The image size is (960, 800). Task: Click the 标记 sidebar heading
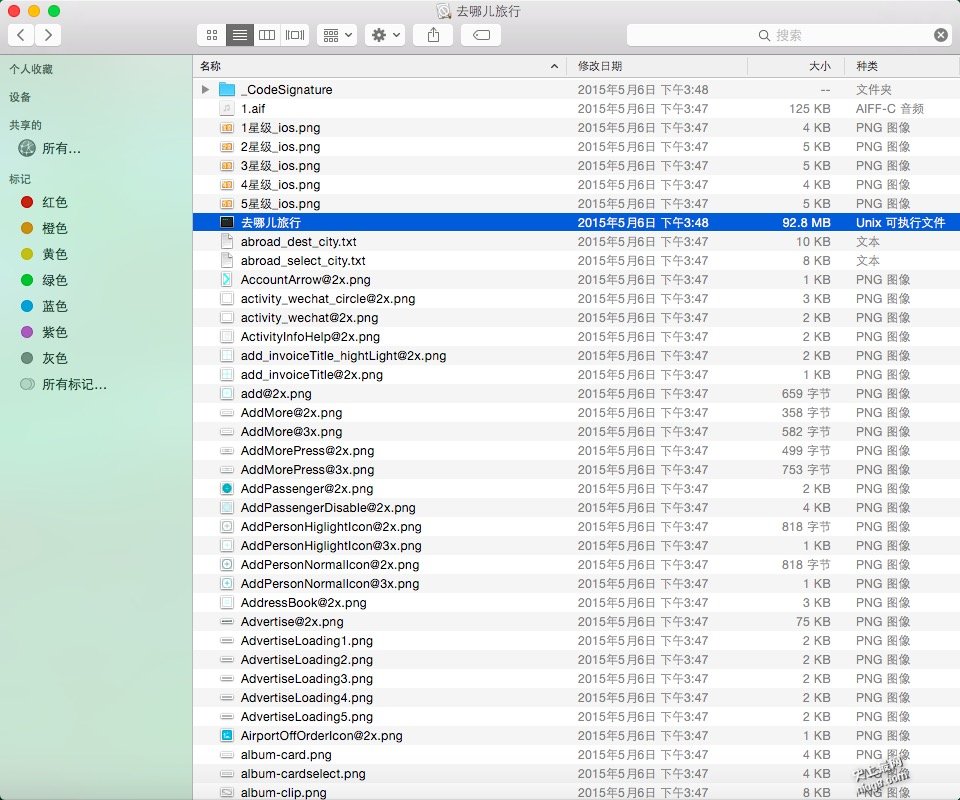(x=20, y=179)
